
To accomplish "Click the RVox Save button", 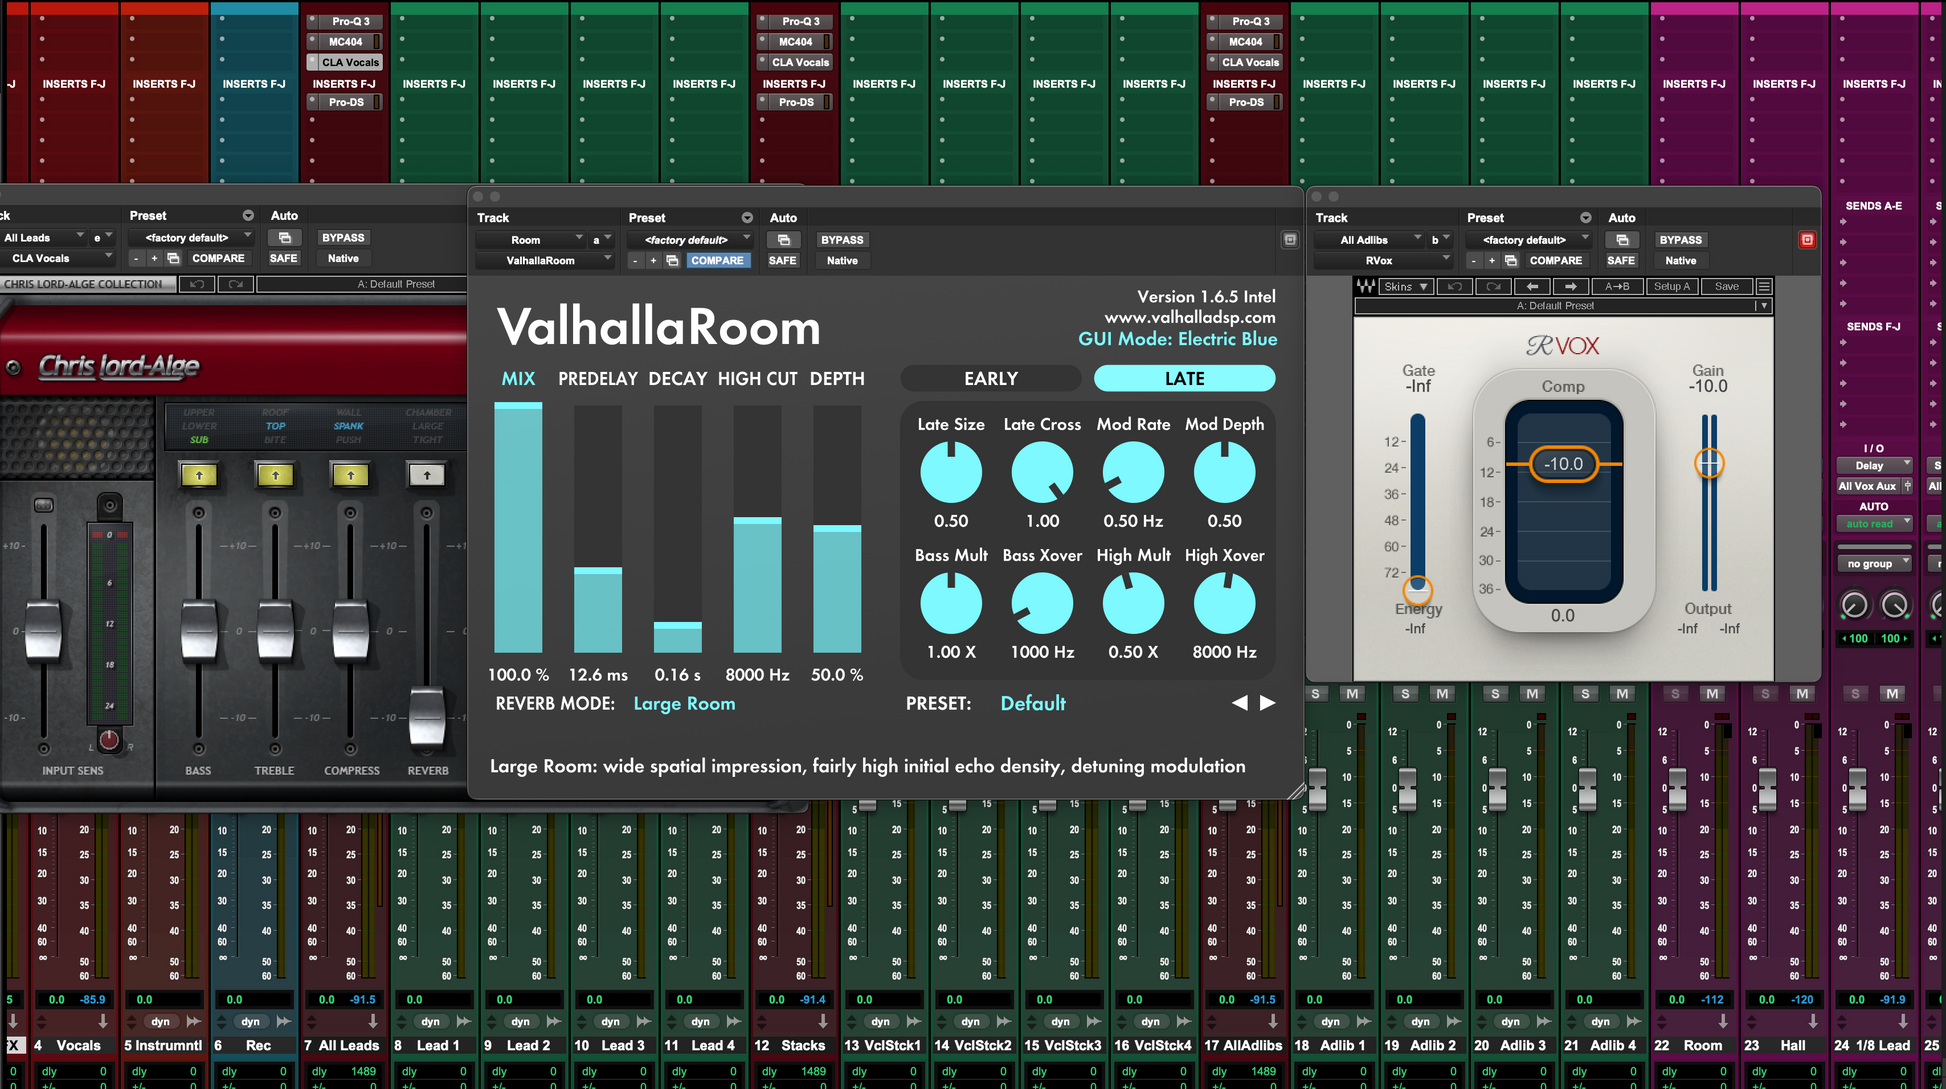I will (x=1727, y=287).
